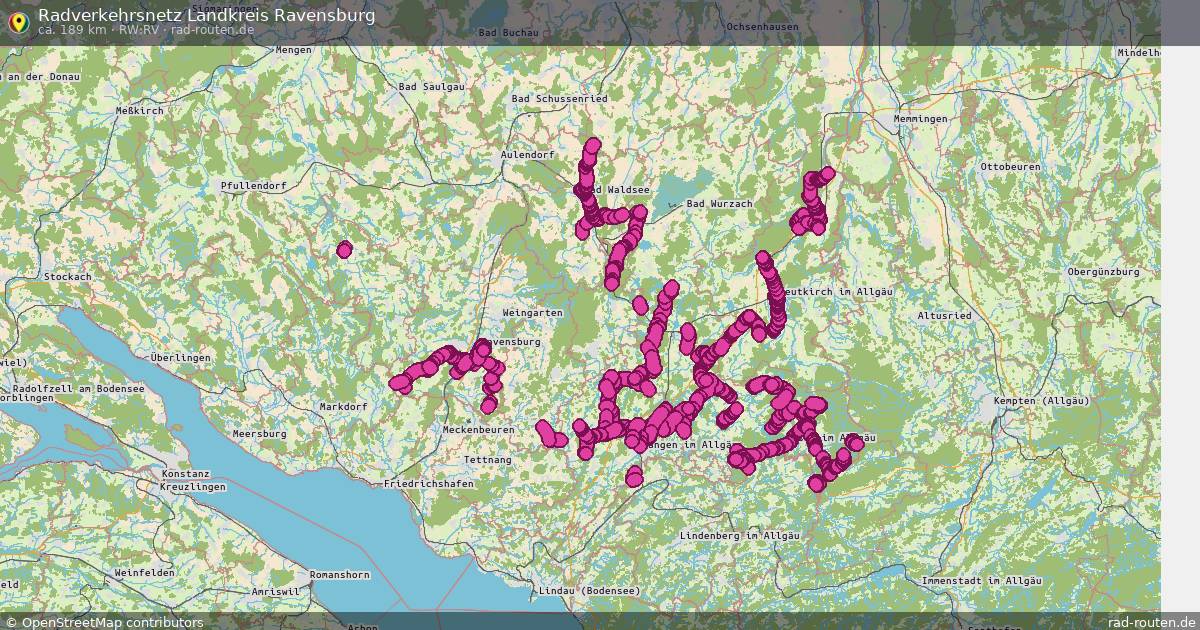Click the isolated pink marker near Pfullendorf
The image size is (1200, 630).
coord(343,250)
